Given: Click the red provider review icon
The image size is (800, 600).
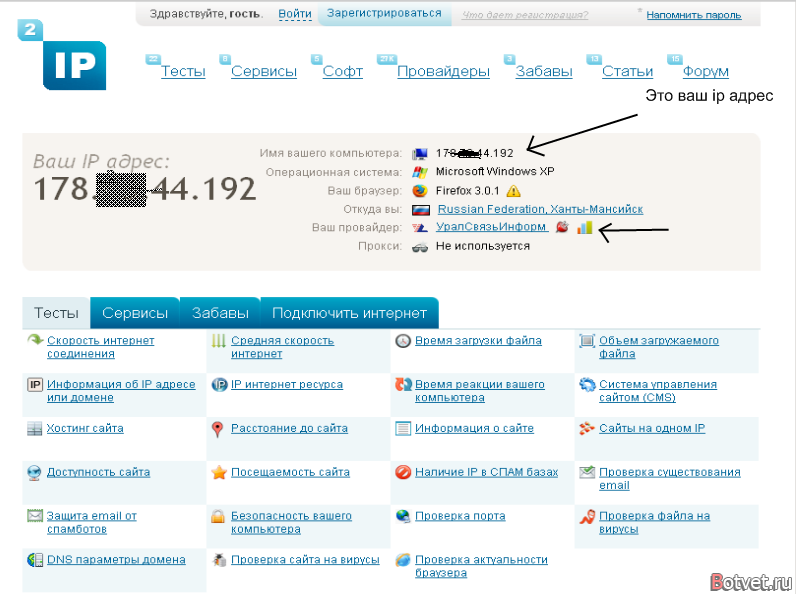Looking at the screenshot, I should pyautogui.click(x=562, y=227).
